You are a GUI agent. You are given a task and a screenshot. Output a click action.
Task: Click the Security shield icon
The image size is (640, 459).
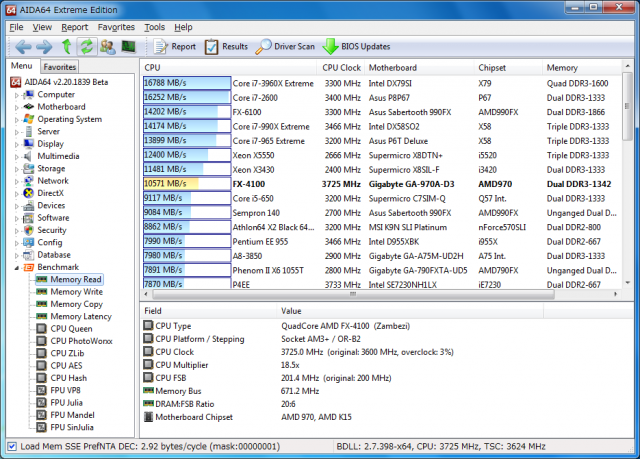pyautogui.click(x=29, y=230)
